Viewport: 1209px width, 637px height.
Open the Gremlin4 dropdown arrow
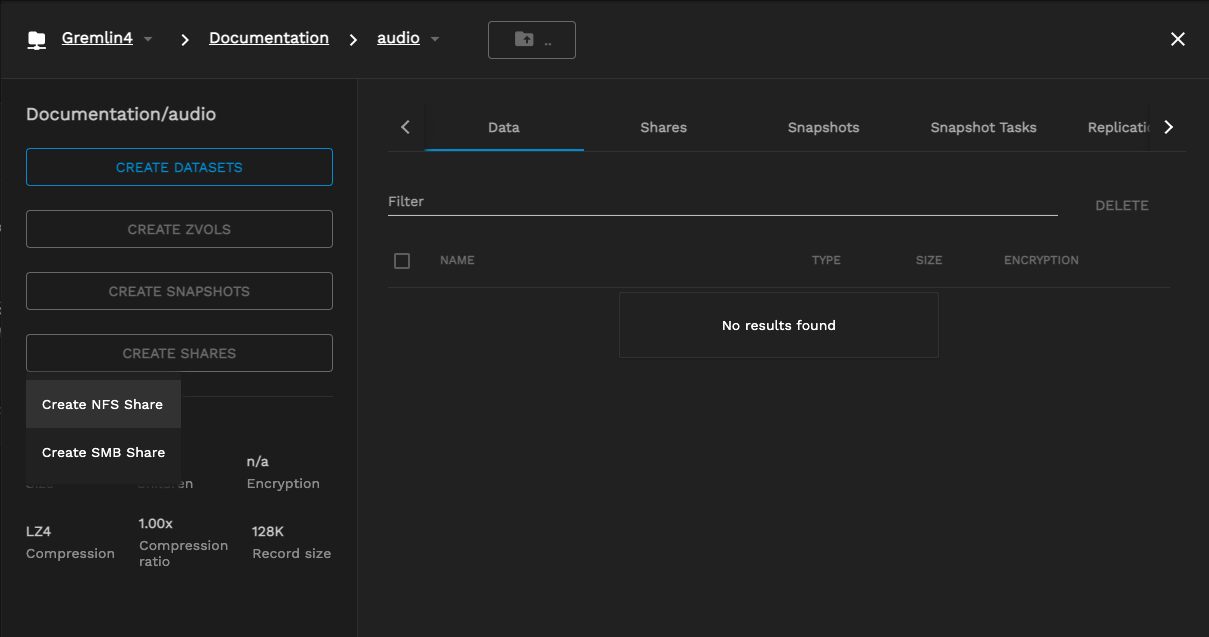[x=148, y=40]
